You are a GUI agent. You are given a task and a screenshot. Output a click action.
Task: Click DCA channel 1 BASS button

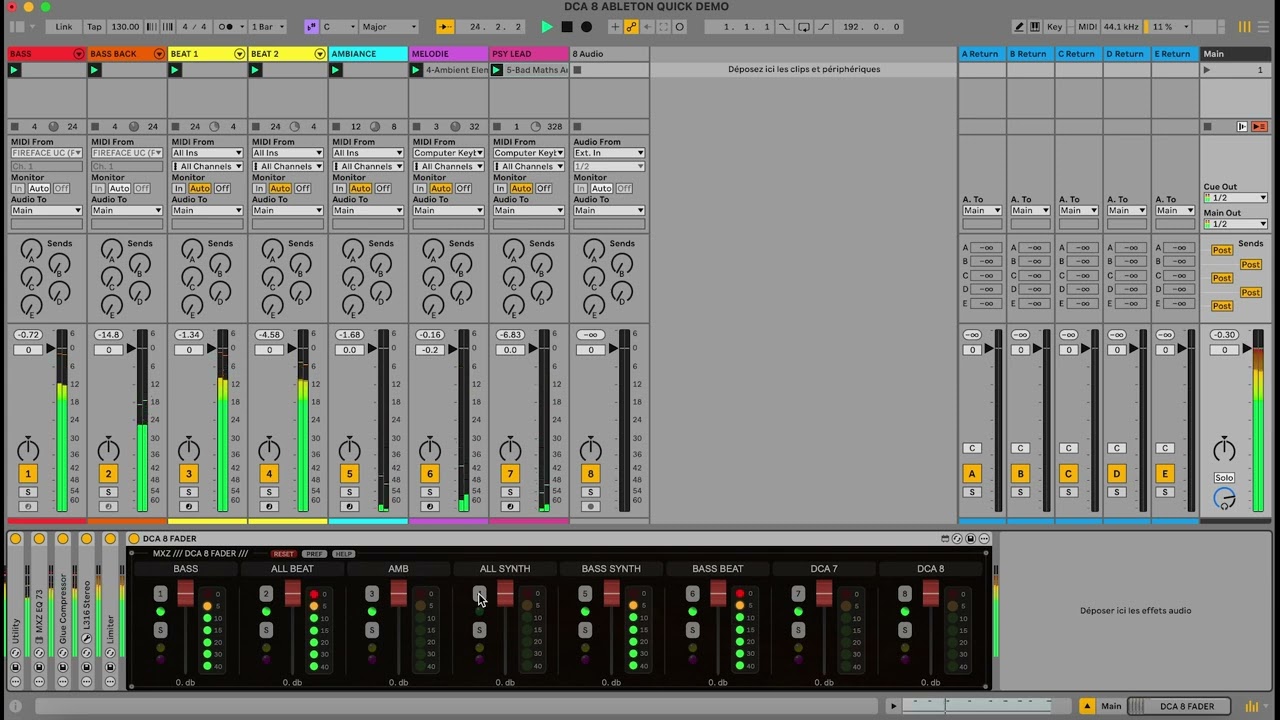160,594
